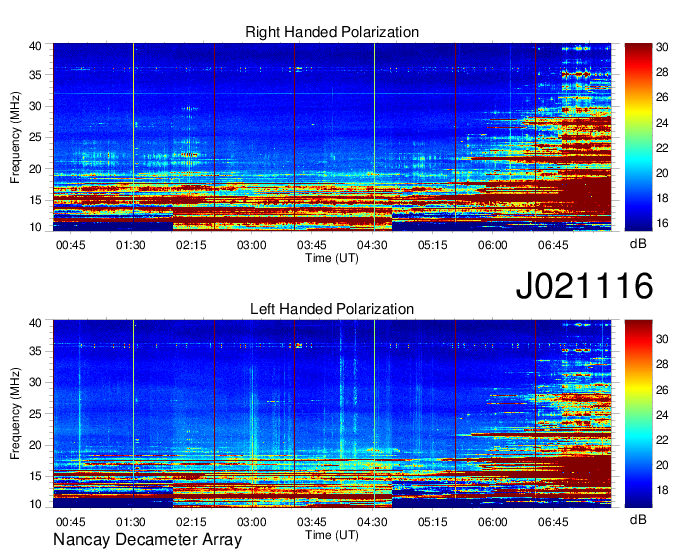
Task: Click the 04:30 tick label on the lower plot
Action: [x=372, y=522]
